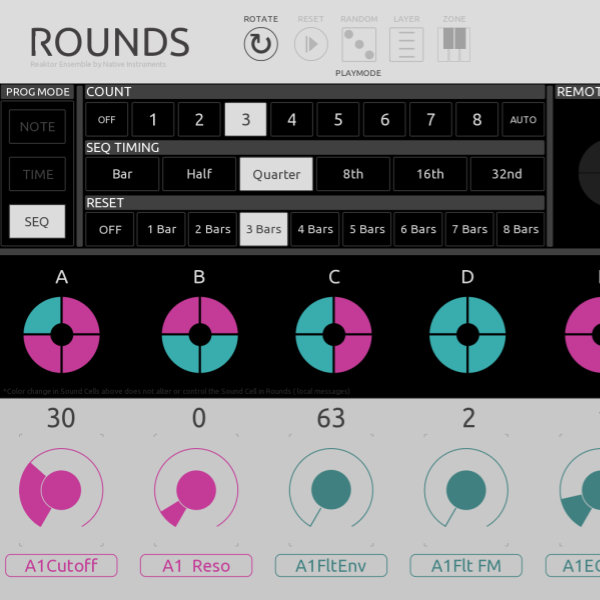Screen dimensions: 600x600
Task: Click the Rotate circular arrow icon
Action: point(261,44)
